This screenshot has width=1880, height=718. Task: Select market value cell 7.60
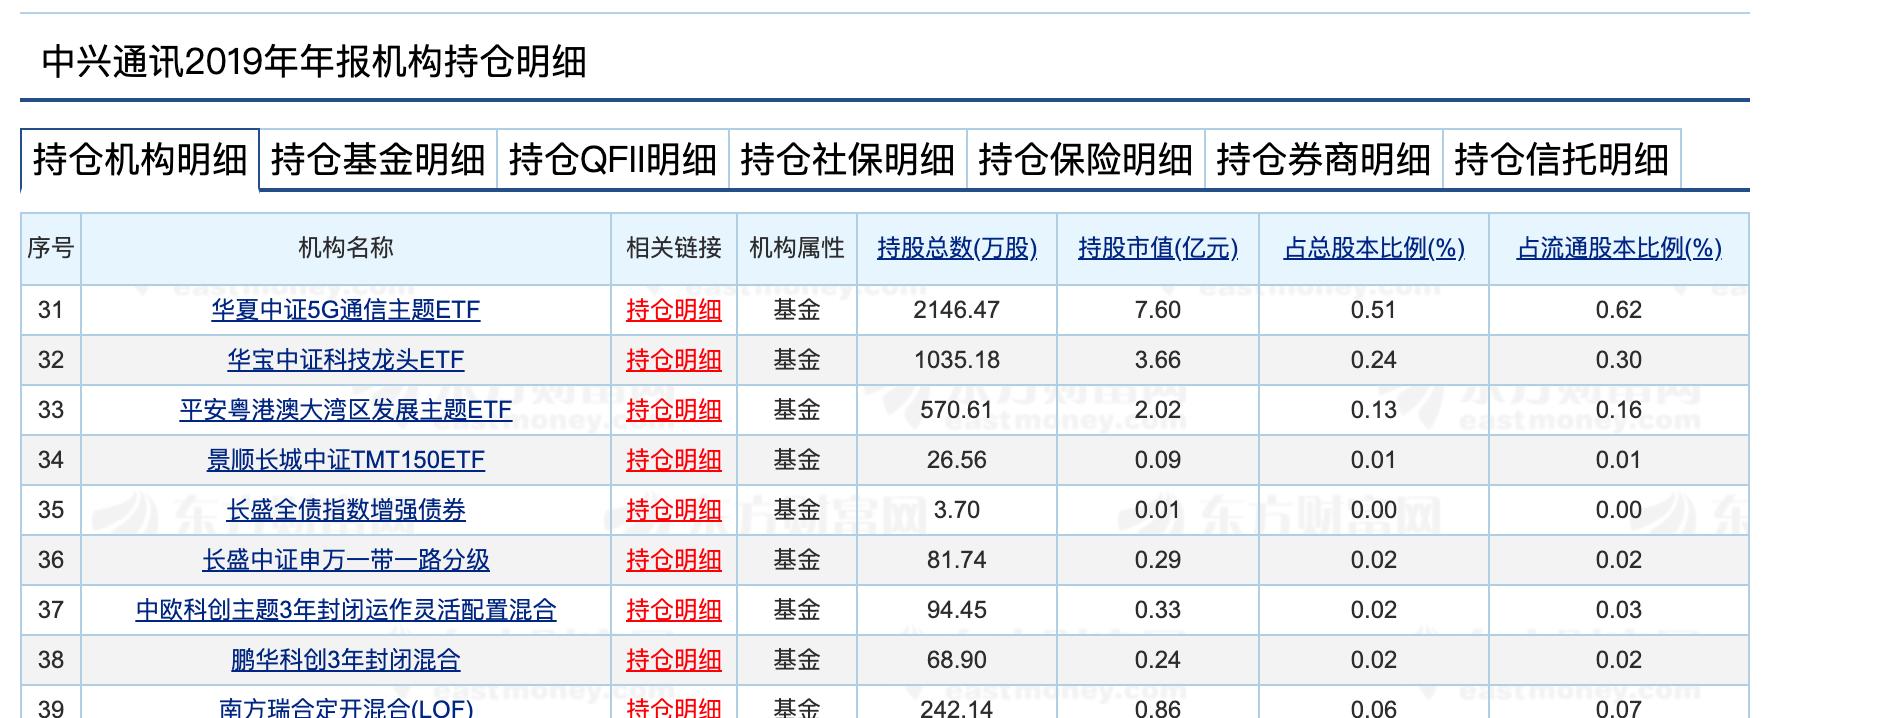[1158, 310]
